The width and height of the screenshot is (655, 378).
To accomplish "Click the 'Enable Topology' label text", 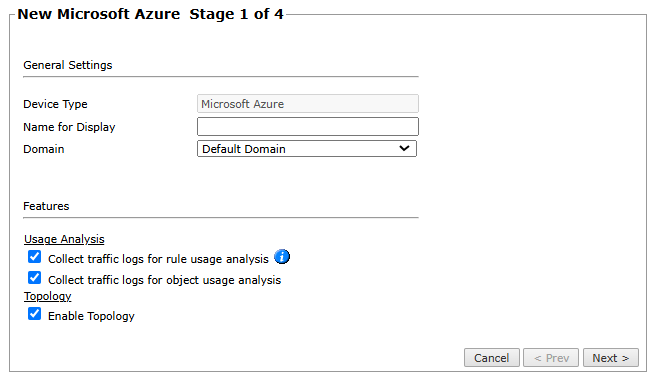I will point(91,316).
